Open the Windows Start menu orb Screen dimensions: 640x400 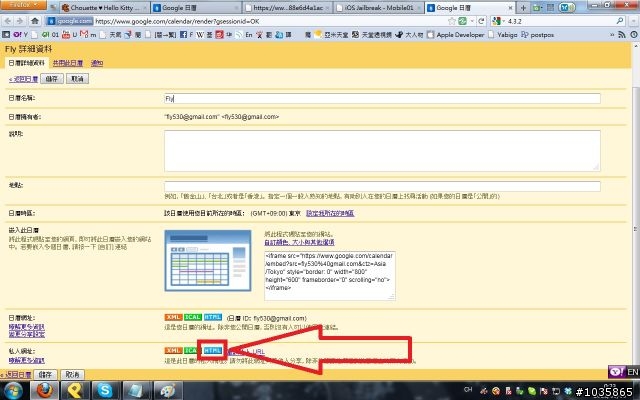(13, 391)
